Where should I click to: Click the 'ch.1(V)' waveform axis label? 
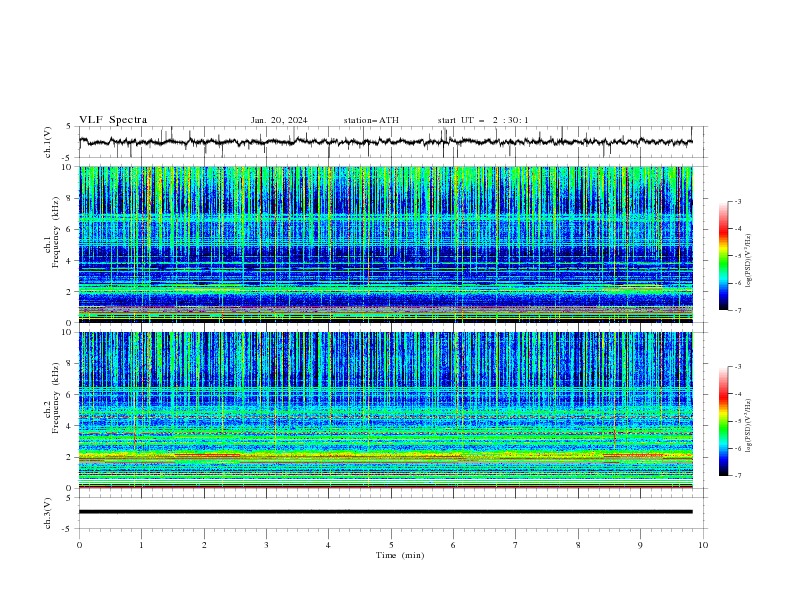[48, 142]
